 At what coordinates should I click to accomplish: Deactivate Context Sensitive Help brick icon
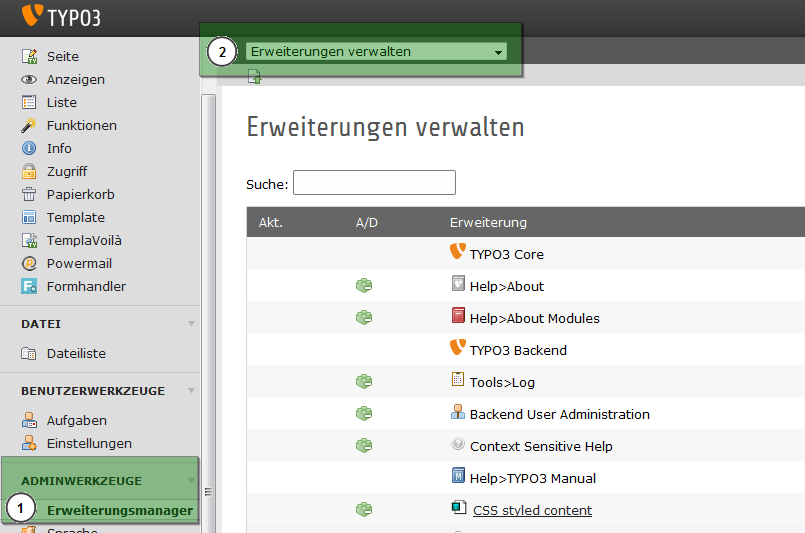(364, 445)
